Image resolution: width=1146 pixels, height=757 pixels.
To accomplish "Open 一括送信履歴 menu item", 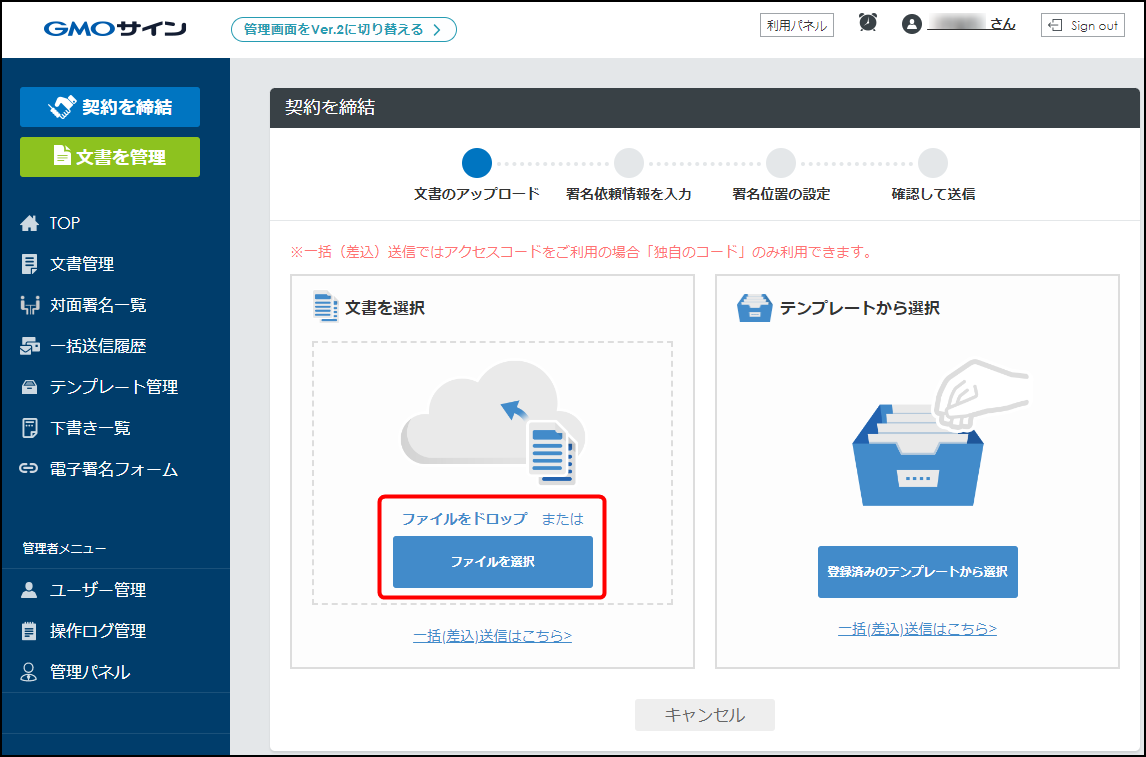I will coord(98,346).
